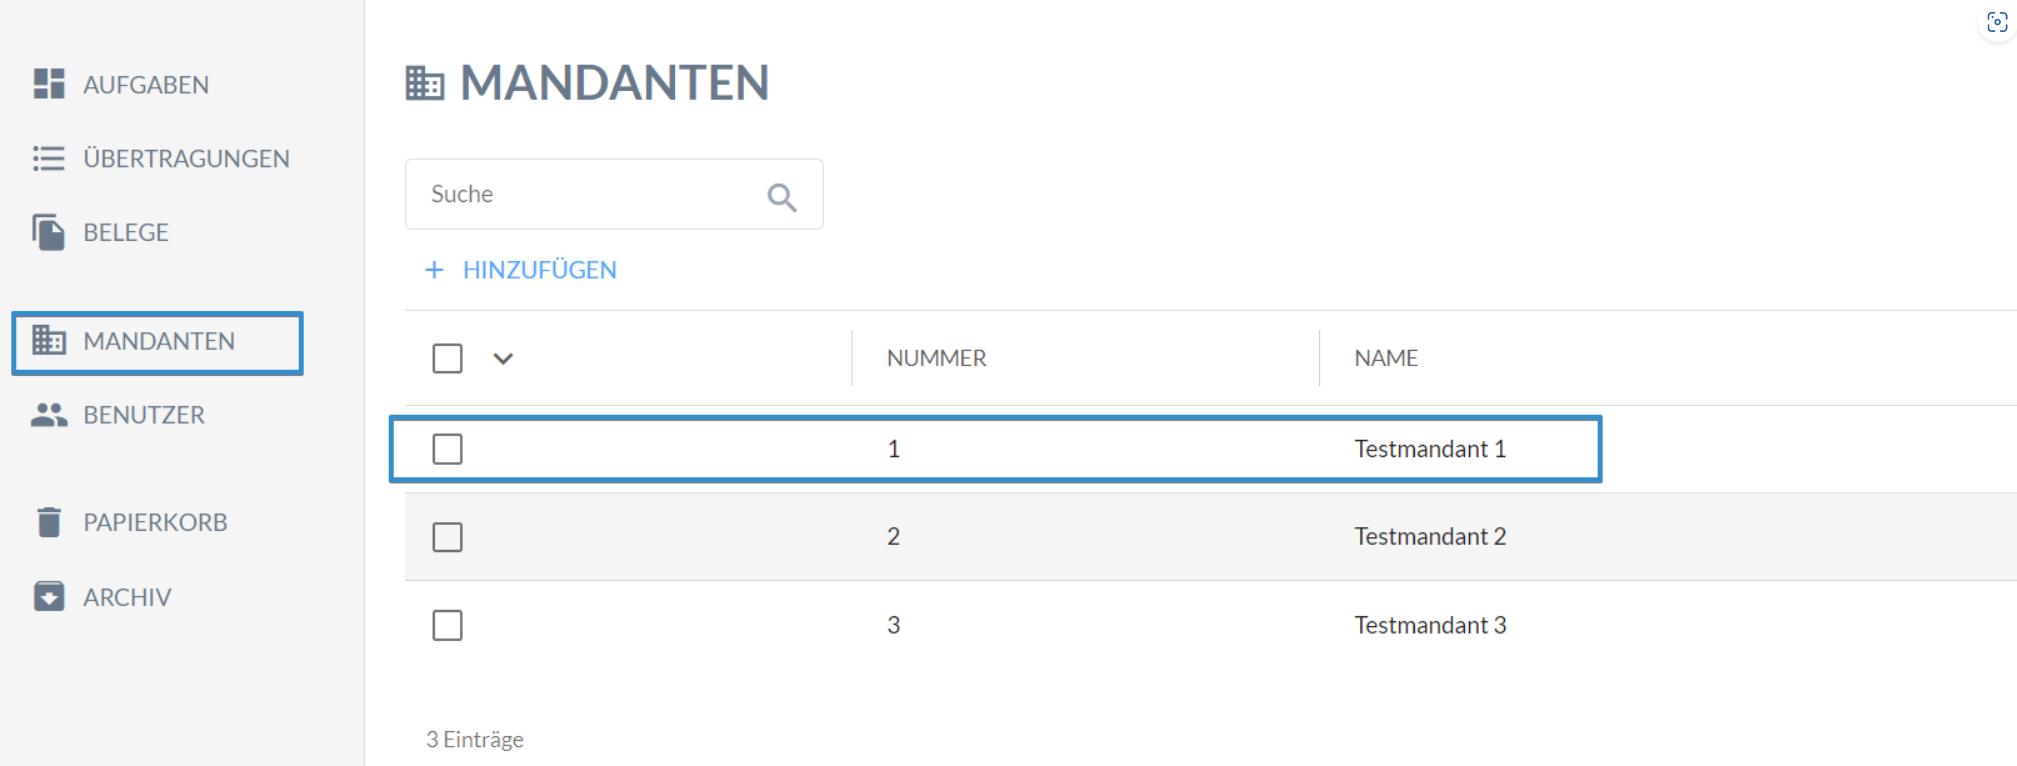This screenshot has width=2017, height=766.
Task: Check the Testmandant 2 checkbox
Action: click(x=447, y=537)
